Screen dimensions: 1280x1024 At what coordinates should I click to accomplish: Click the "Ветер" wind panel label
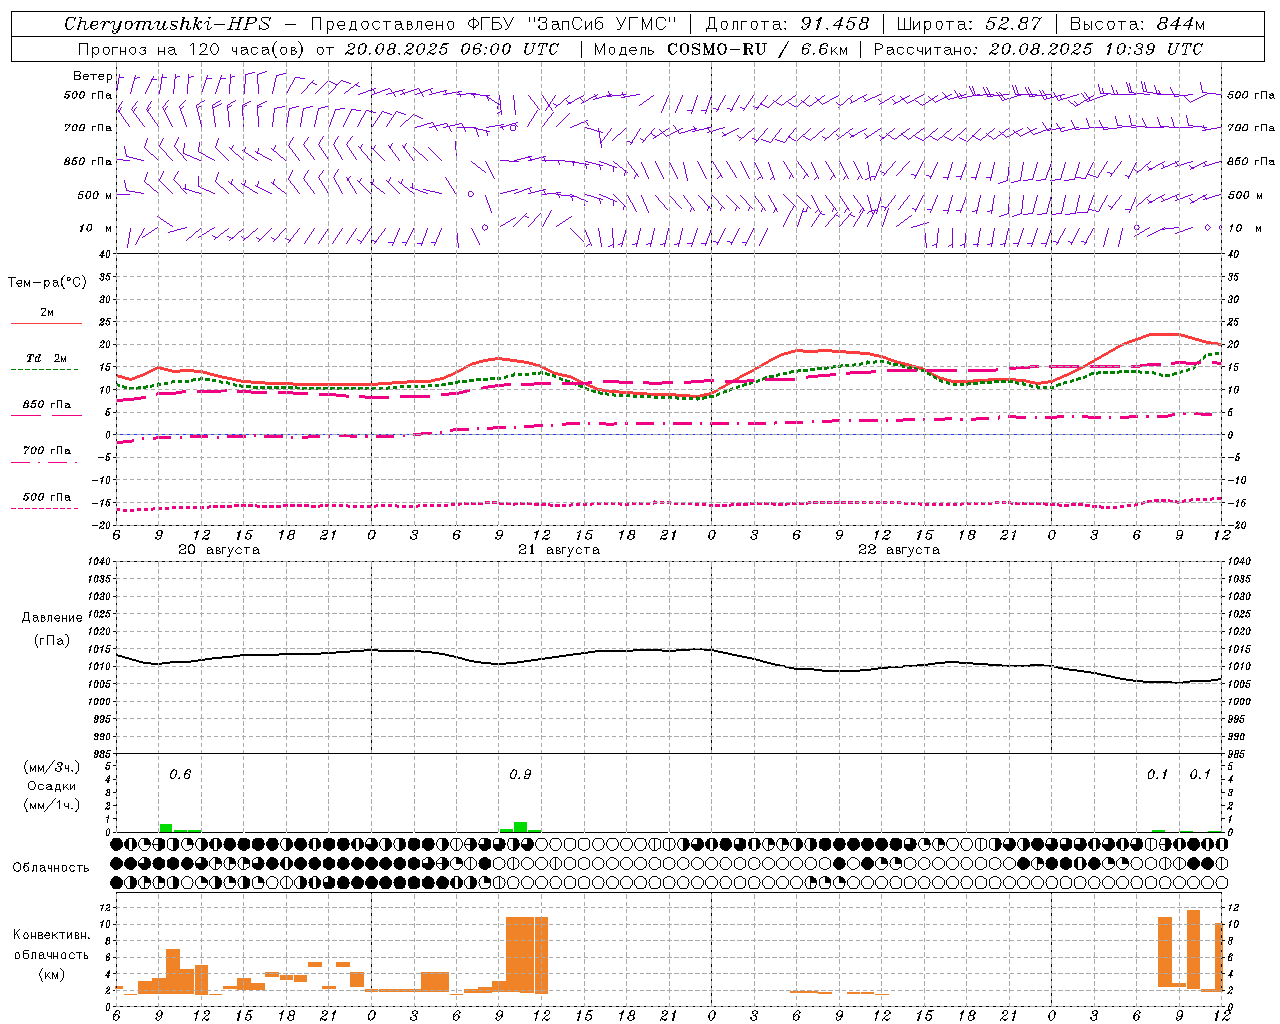click(92, 76)
